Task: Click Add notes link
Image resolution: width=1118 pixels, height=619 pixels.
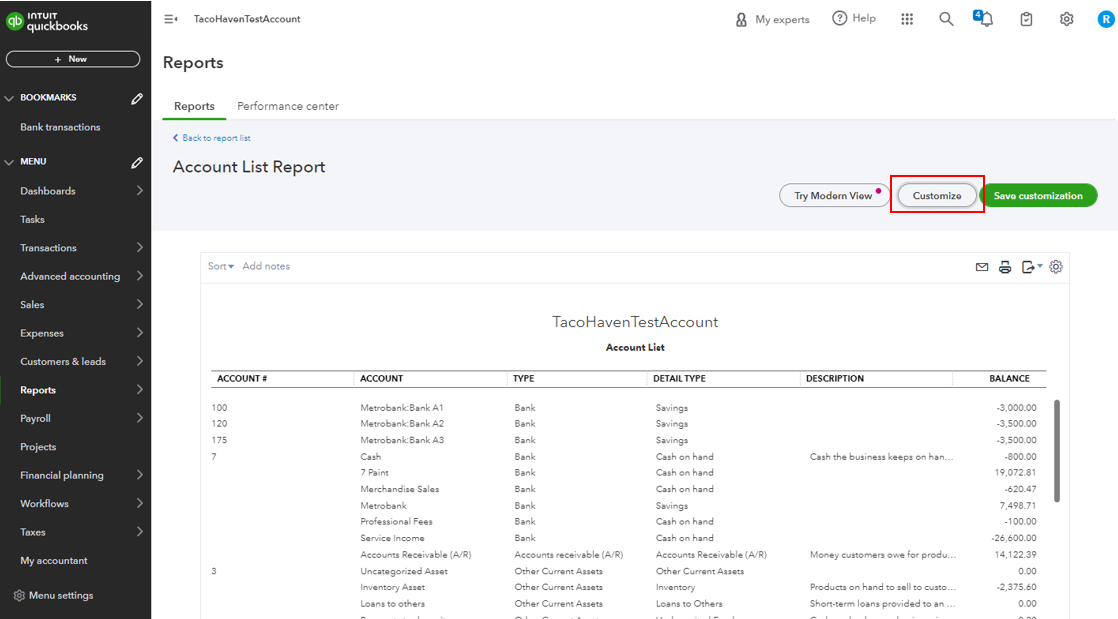Action: coord(266,266)
